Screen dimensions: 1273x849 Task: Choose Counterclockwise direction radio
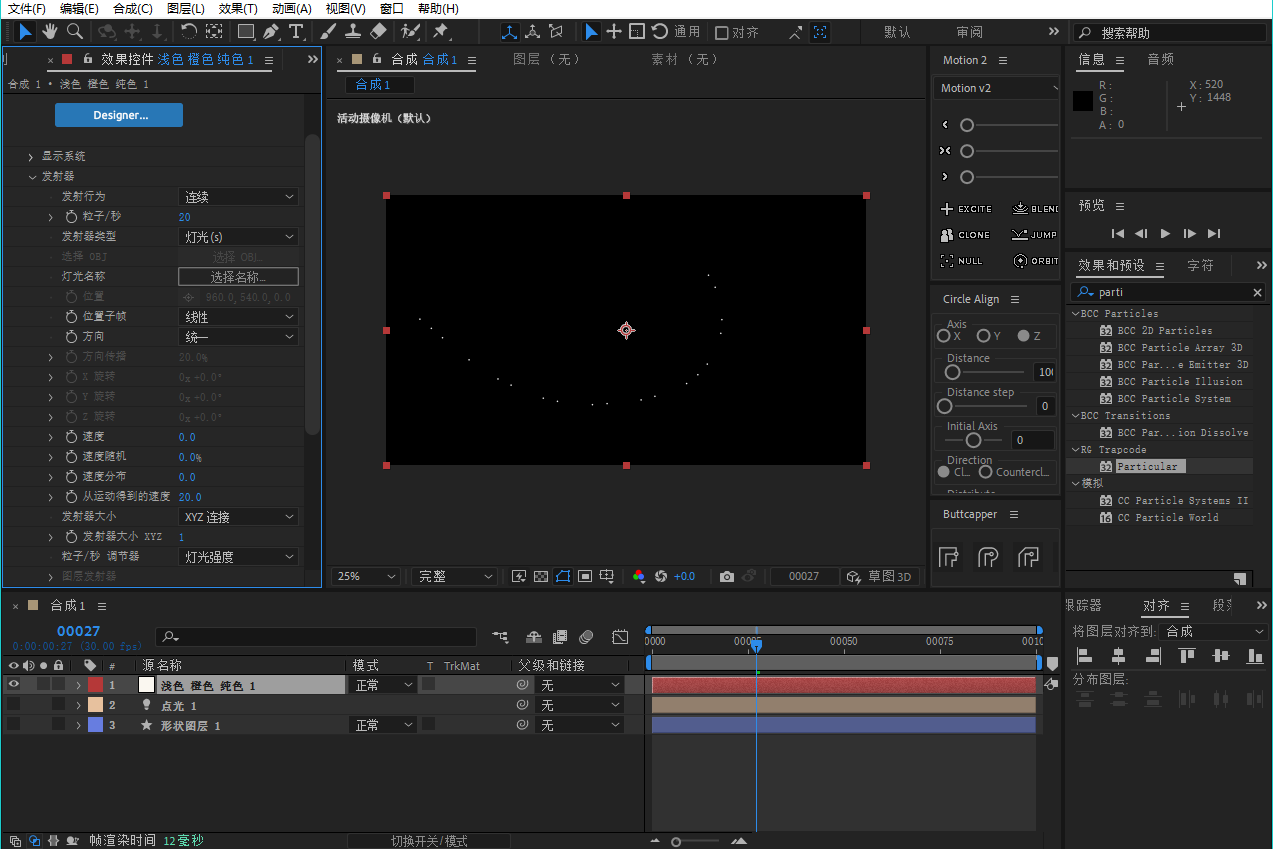[x=986, y=472]
